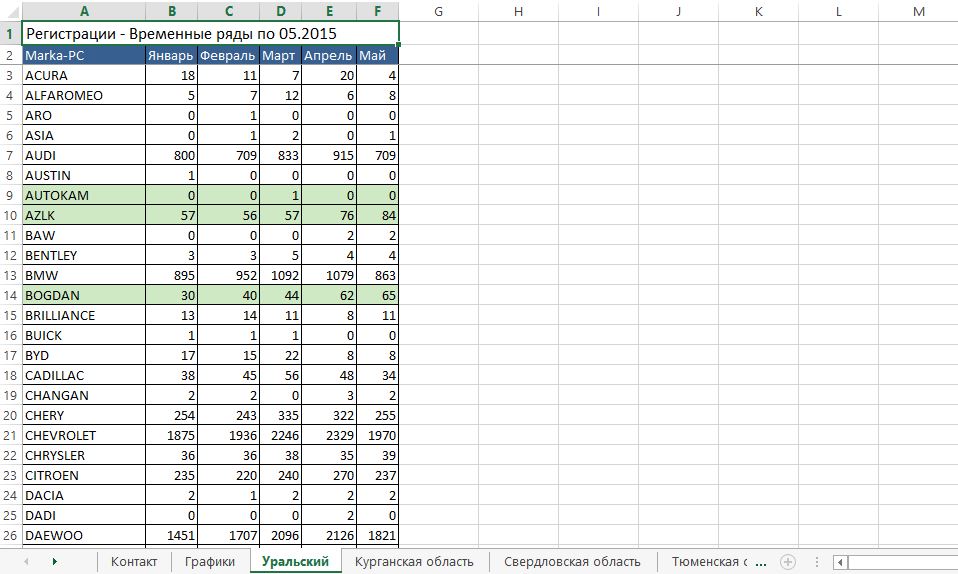
Task: Open the Курганская область sheet tab
Action: (x=414, y=562)
